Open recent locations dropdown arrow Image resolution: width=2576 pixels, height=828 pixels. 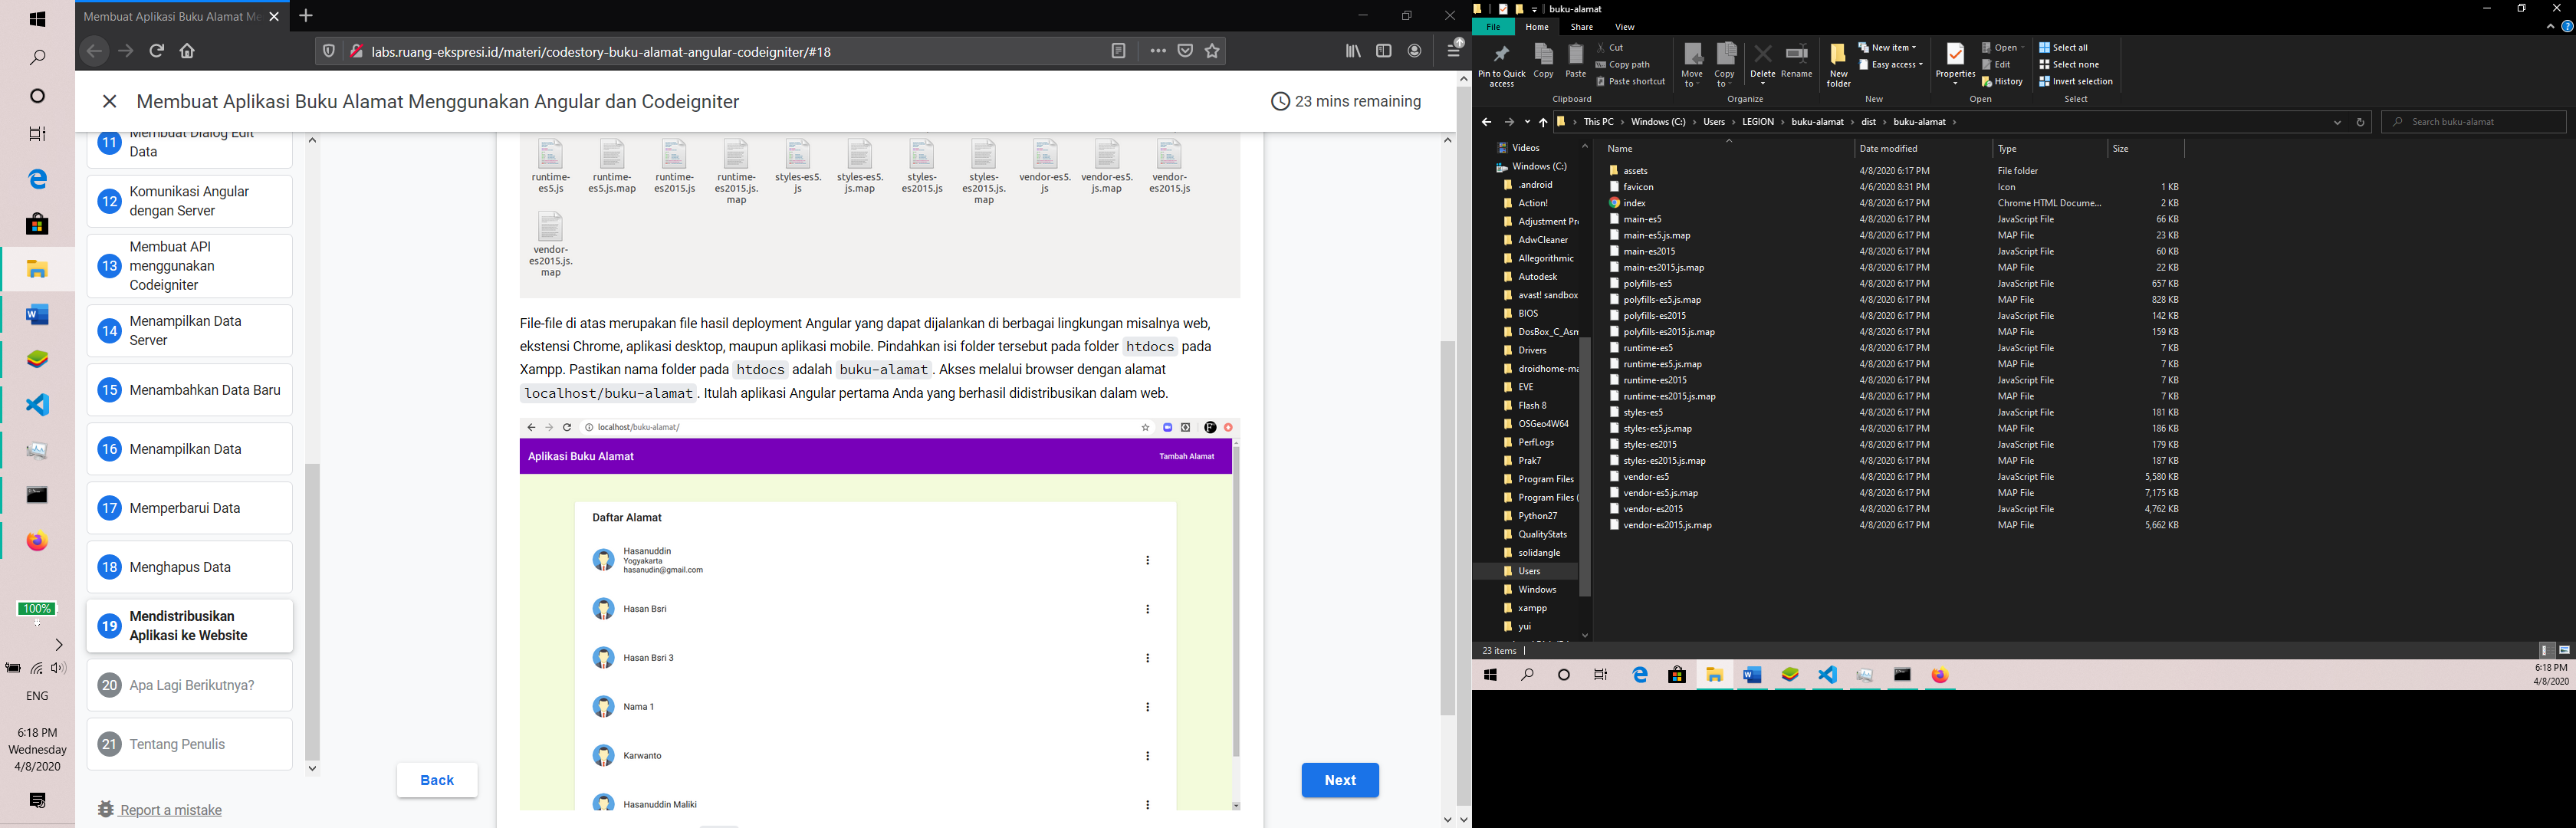click(1527, 122)
